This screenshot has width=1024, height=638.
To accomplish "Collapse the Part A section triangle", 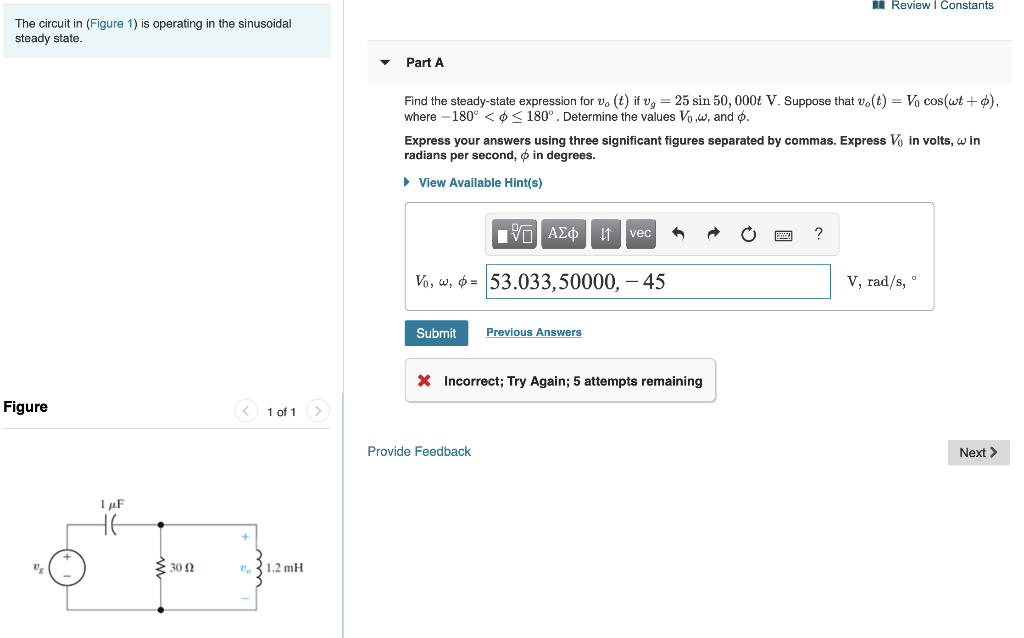I will (385, 63).
